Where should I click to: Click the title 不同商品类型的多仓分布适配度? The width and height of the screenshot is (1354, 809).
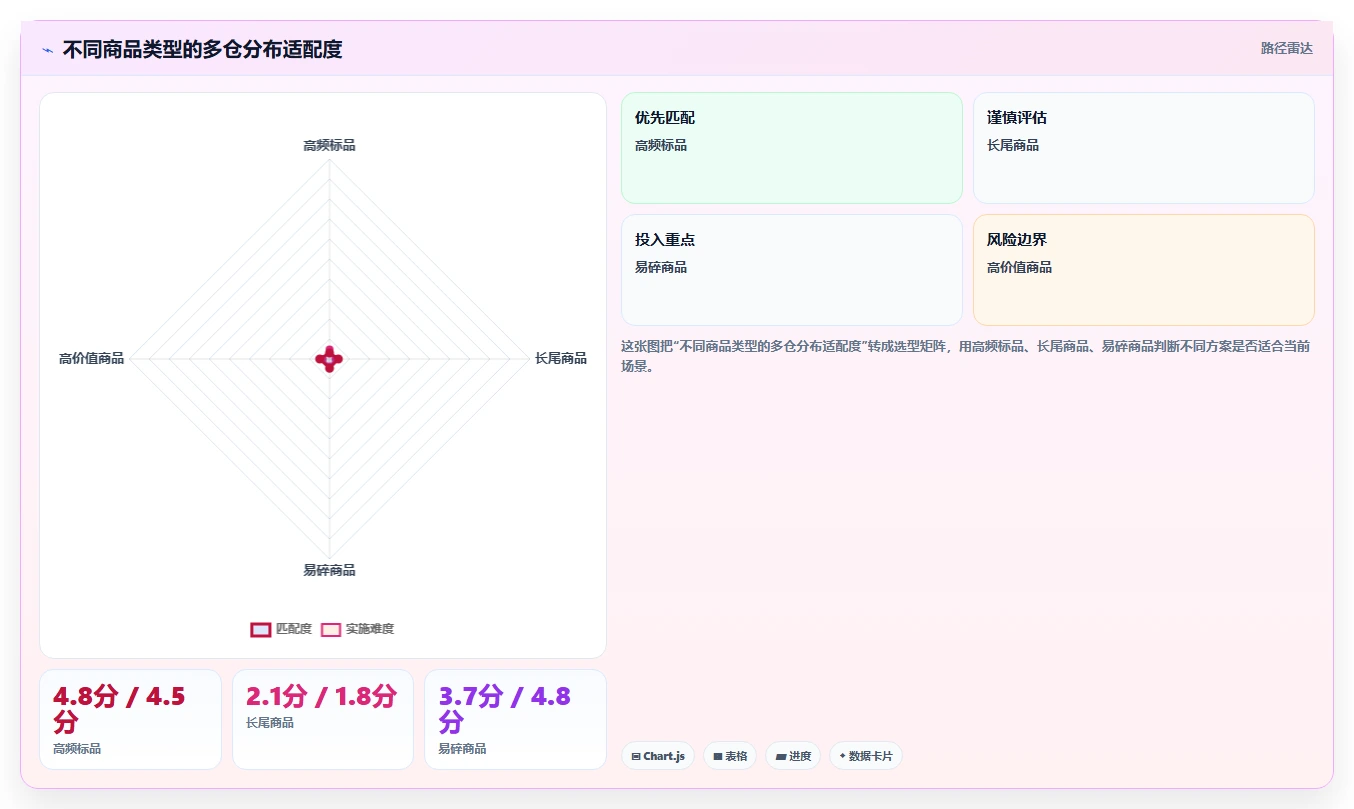pyautogui.click(x=202, y=49)
